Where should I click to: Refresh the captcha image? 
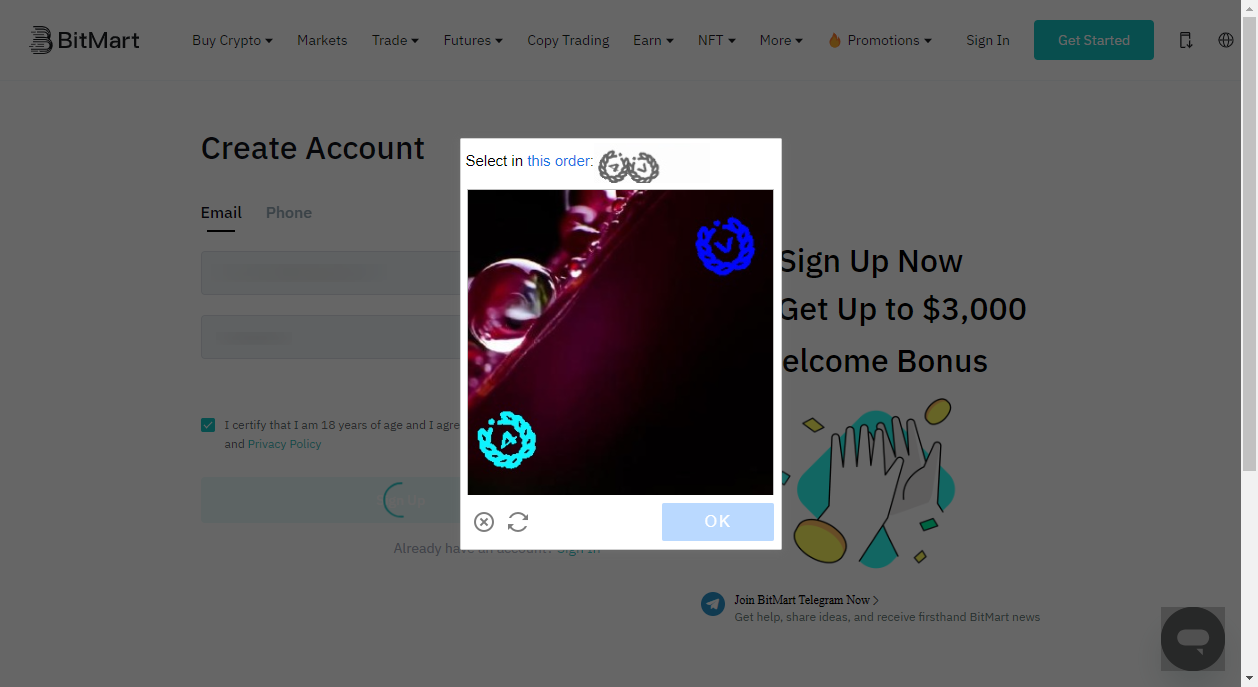518,522
